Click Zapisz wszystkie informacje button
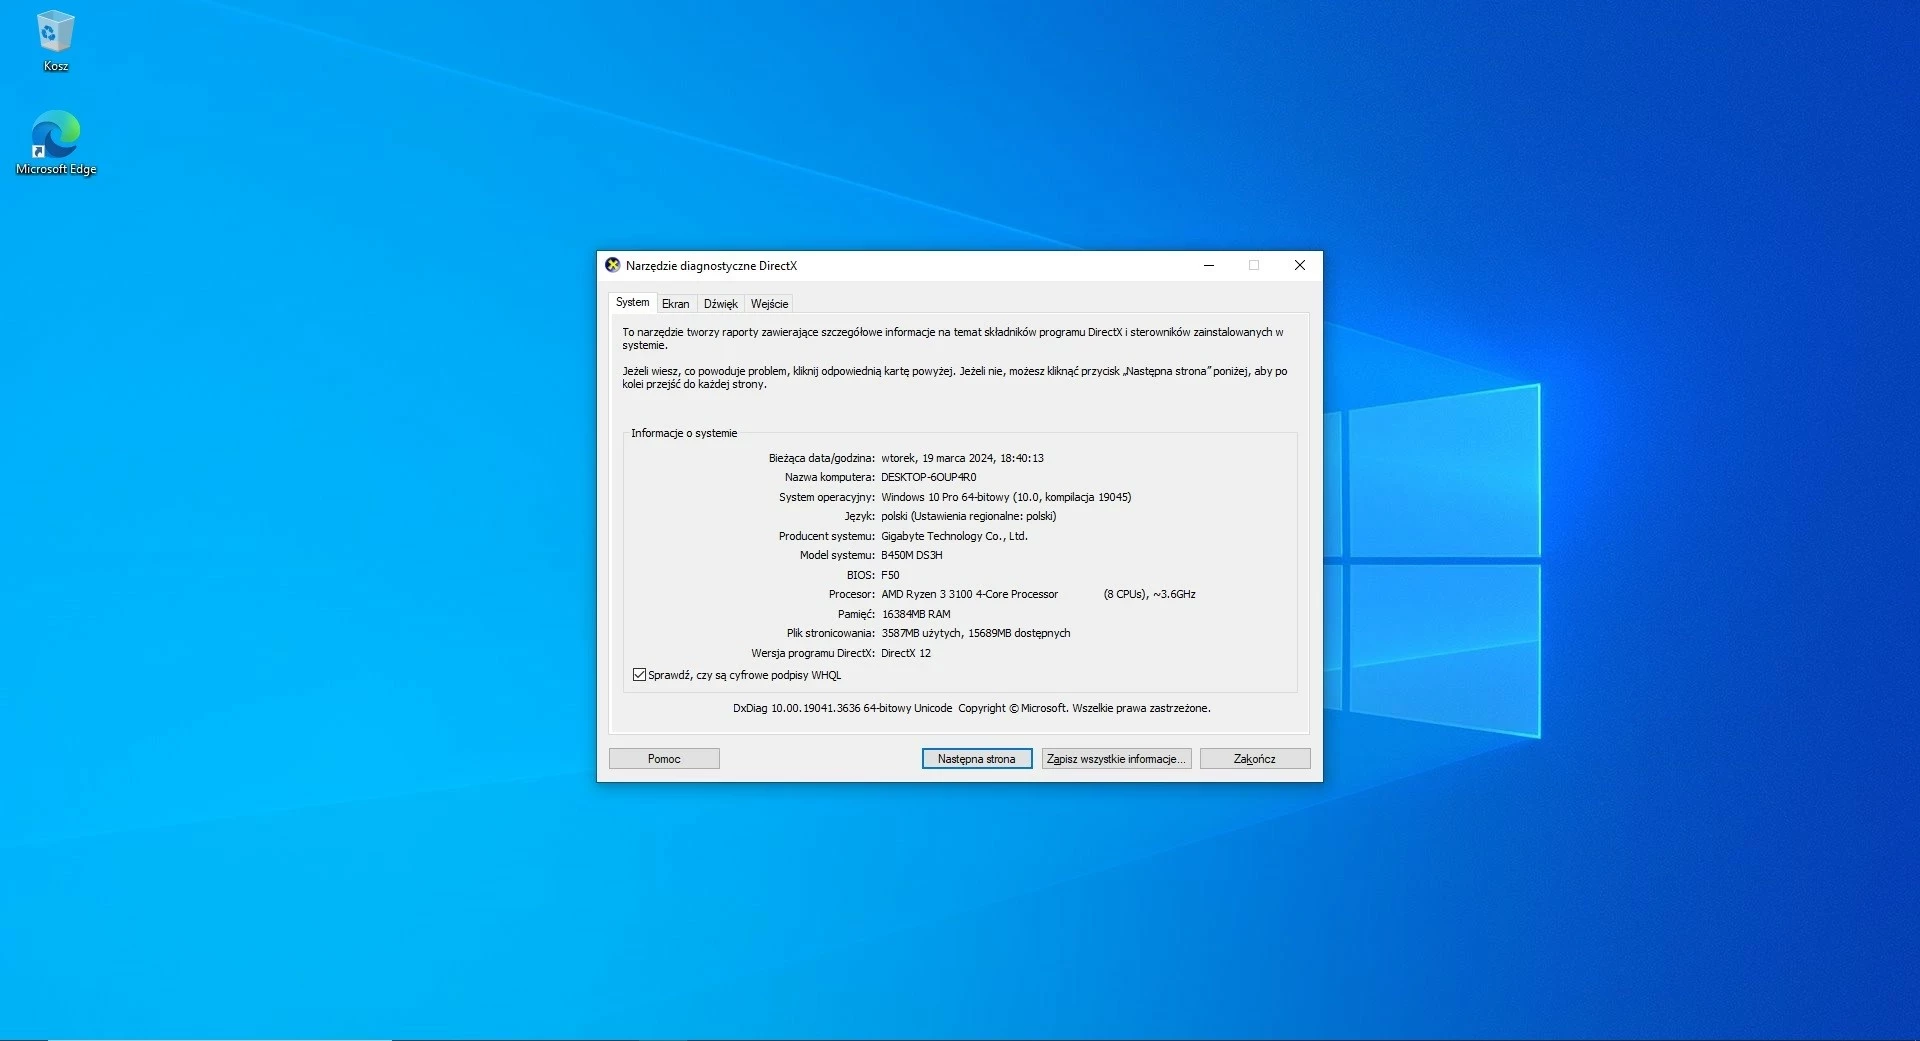The width and height of the screenshot is (1920, 1041). [x=1116, y=759]
